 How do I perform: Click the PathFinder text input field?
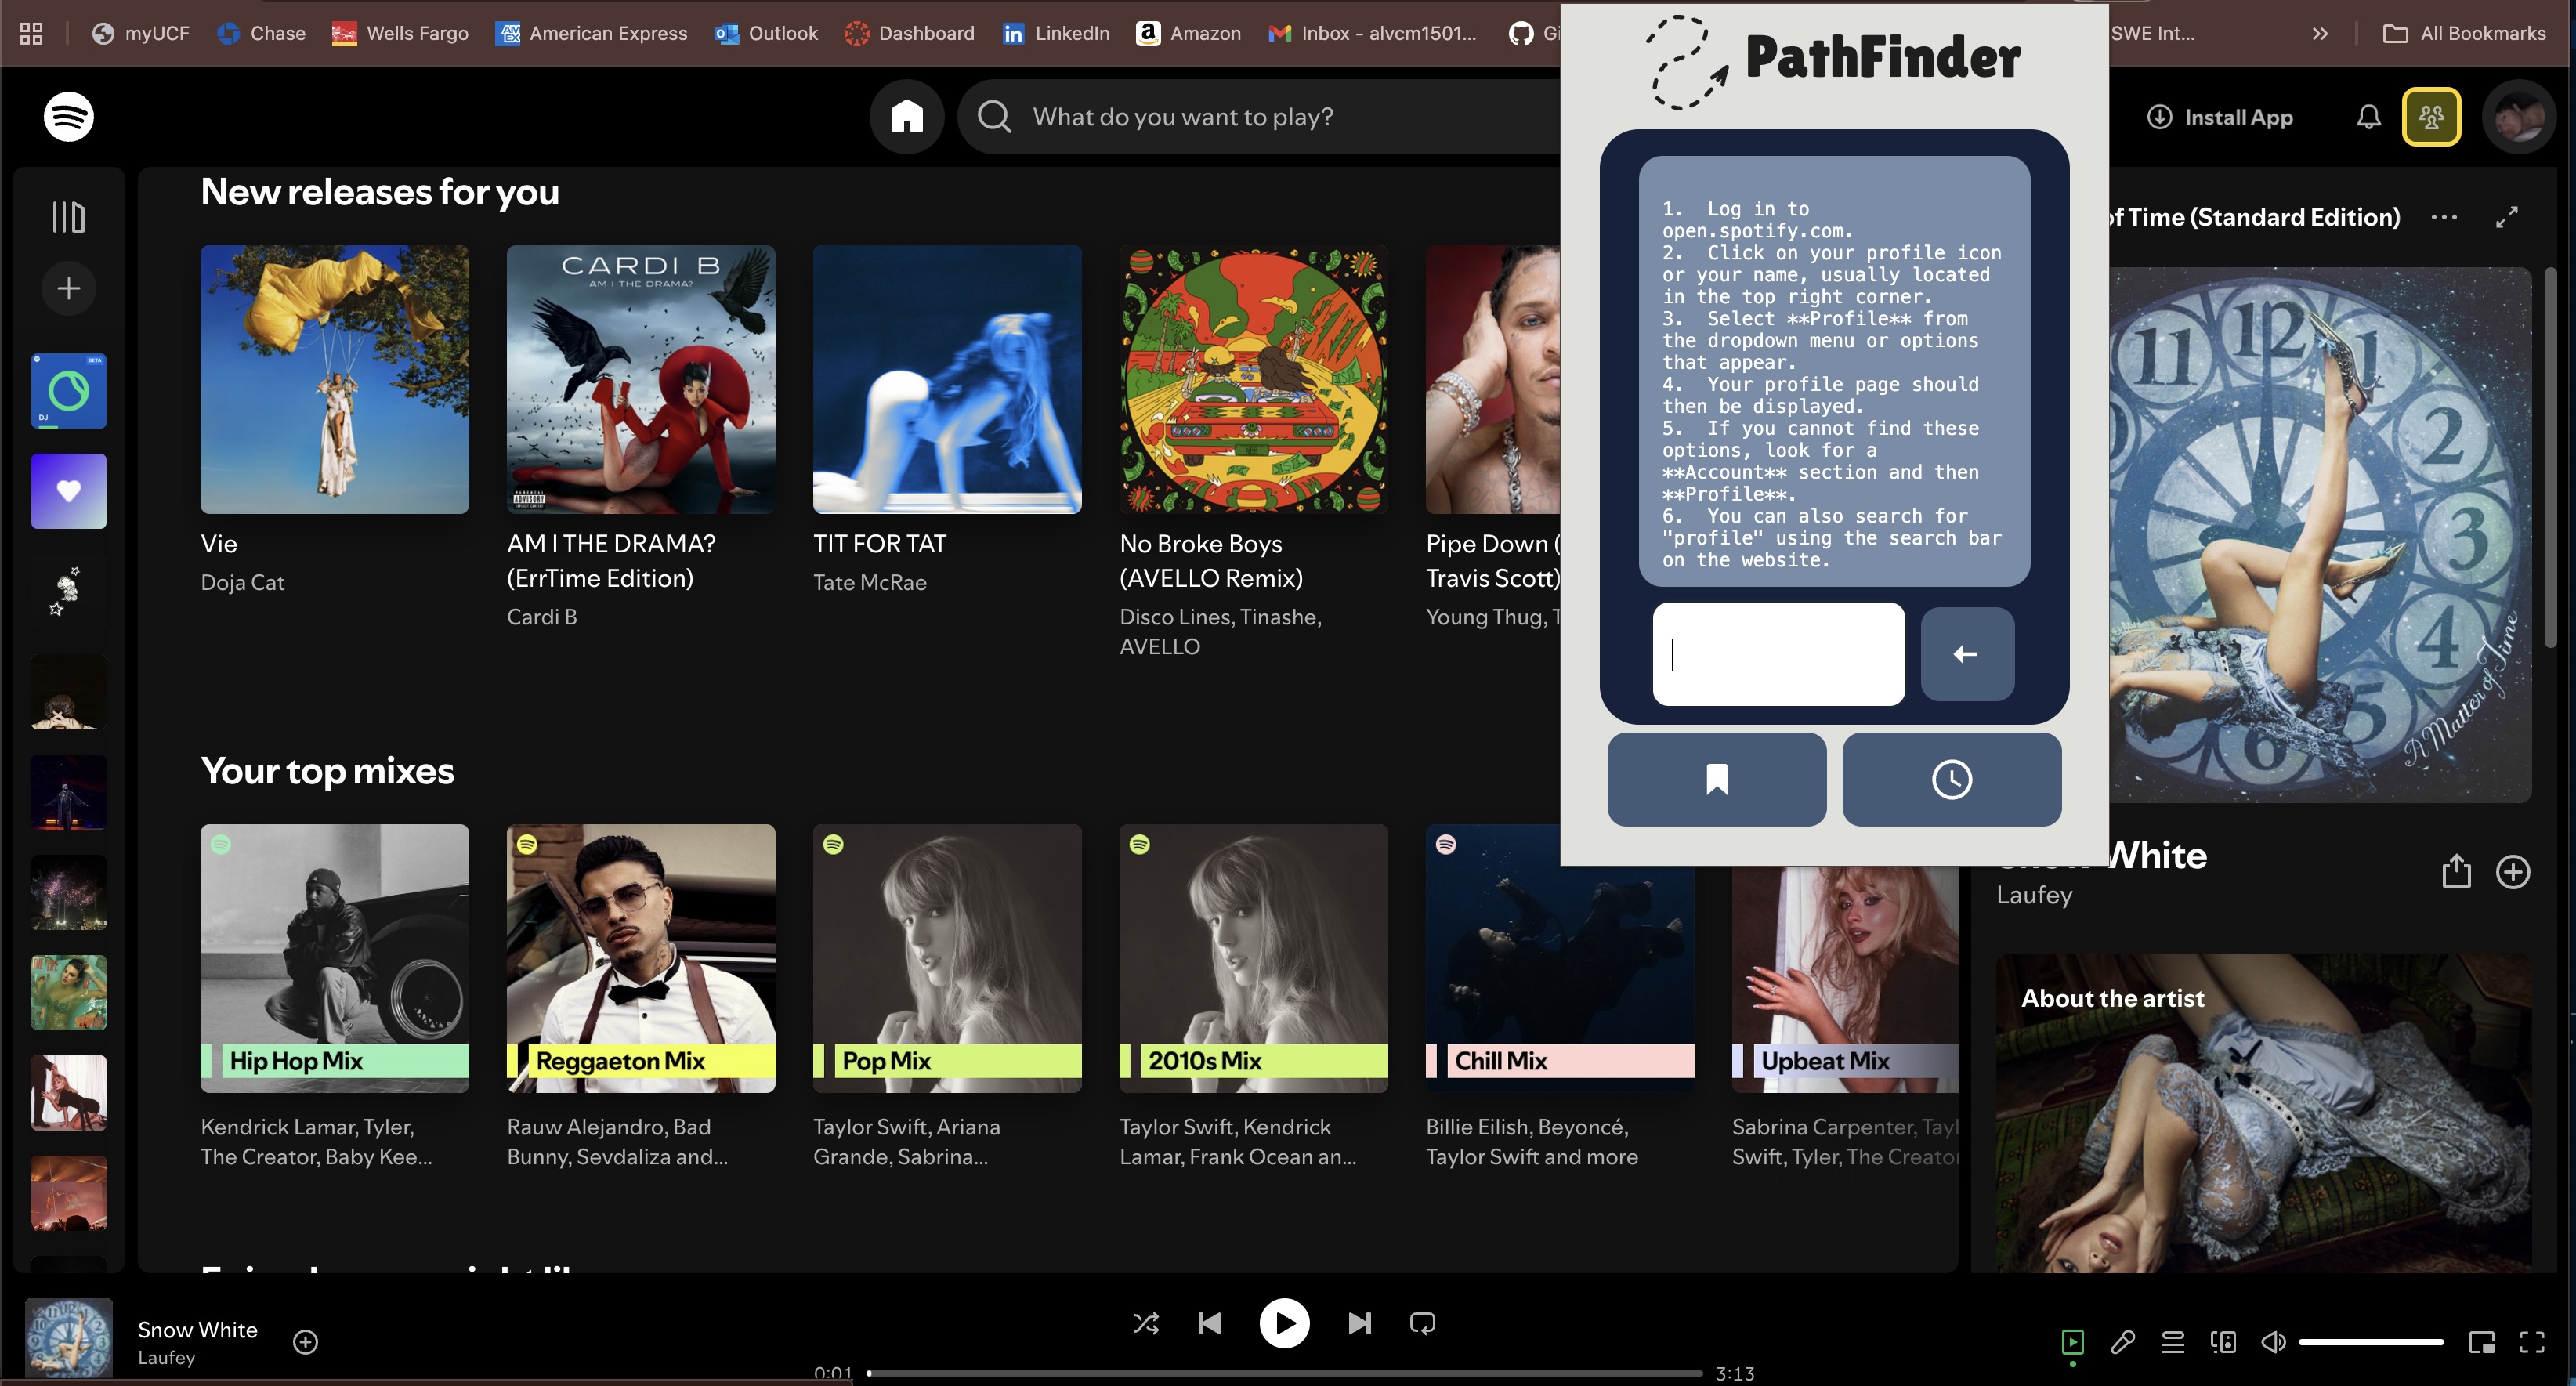(1778, 654)
